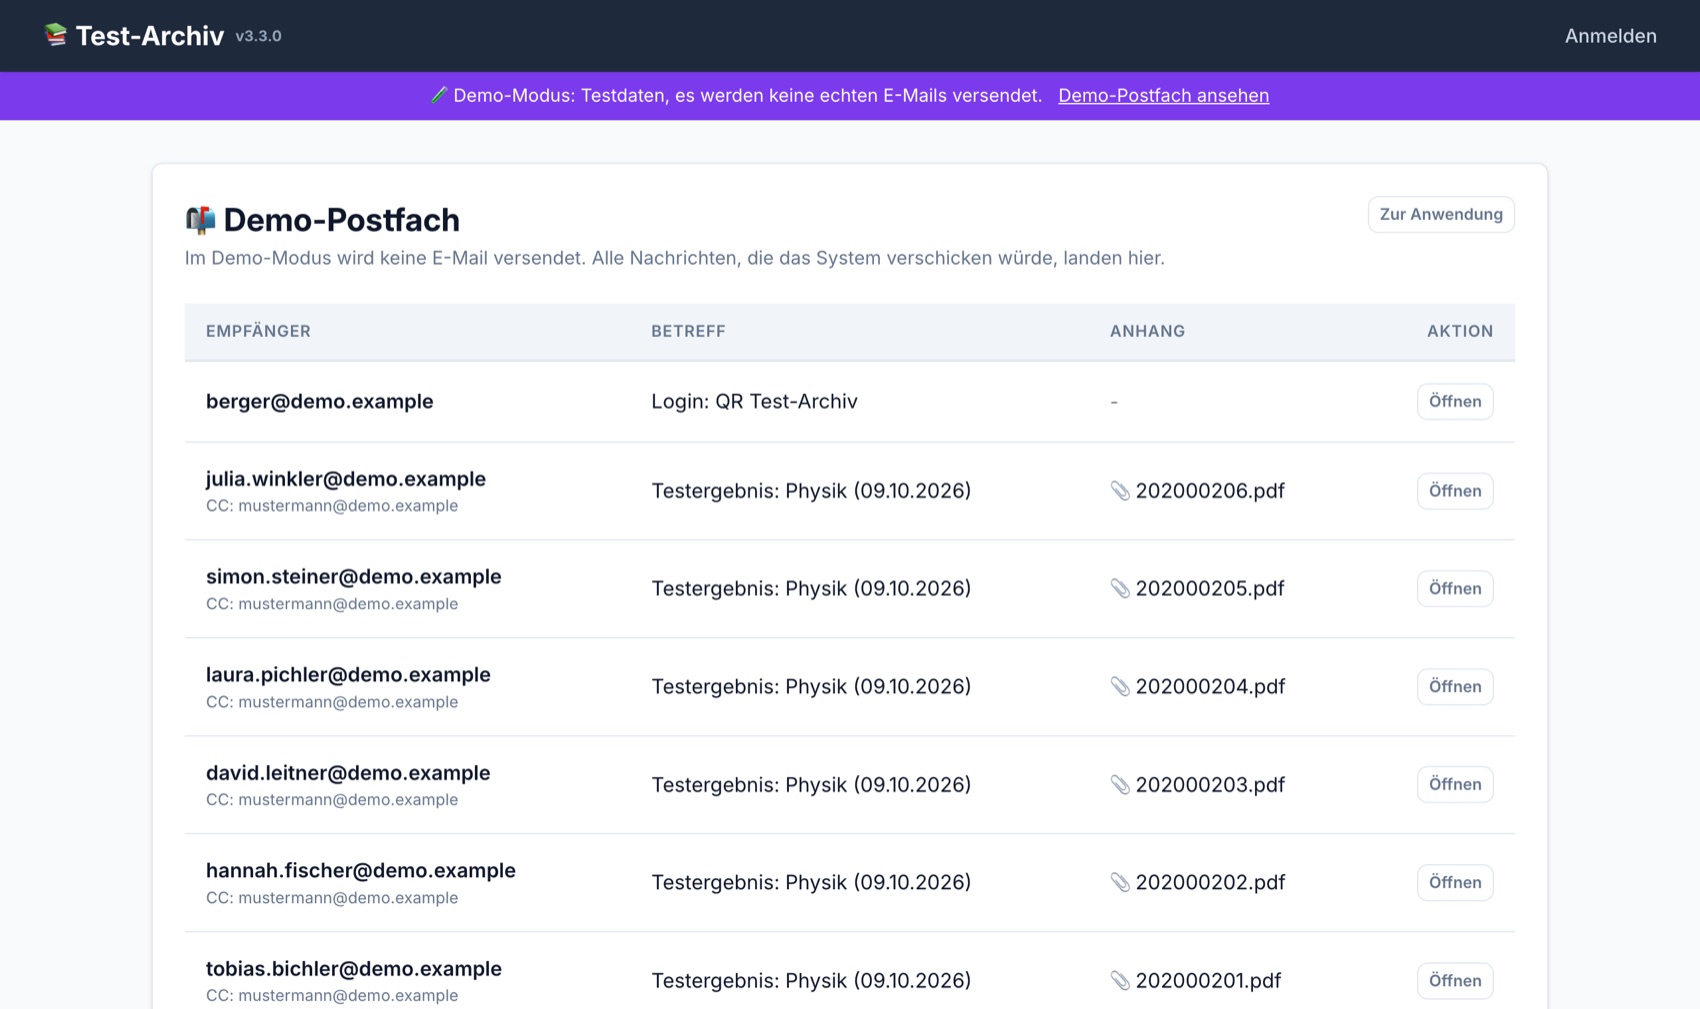Open the Anmelden login link
The height and width of the screenshot is (1009, 1700).
click(1610, 36)
